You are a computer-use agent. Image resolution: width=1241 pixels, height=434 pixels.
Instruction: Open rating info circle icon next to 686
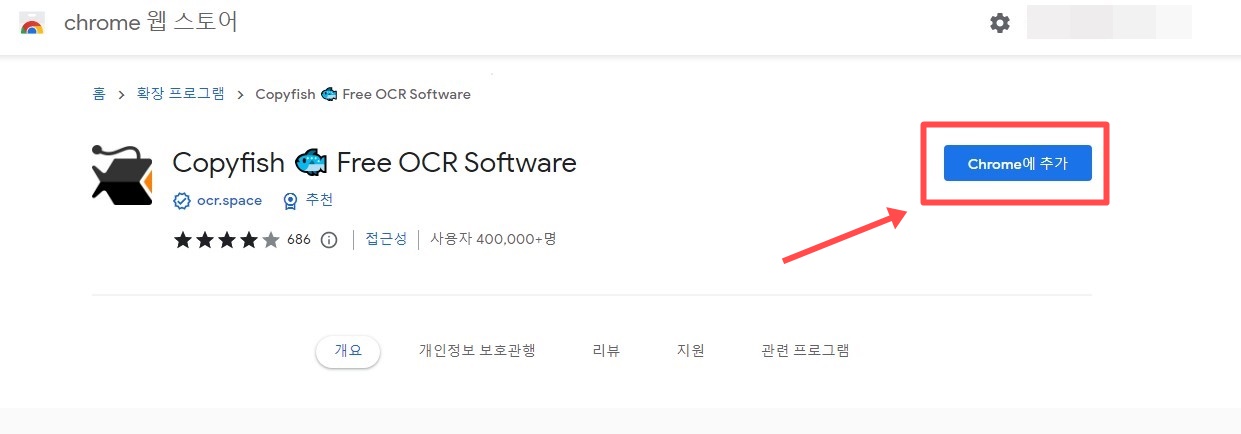[x=329, y=240]
